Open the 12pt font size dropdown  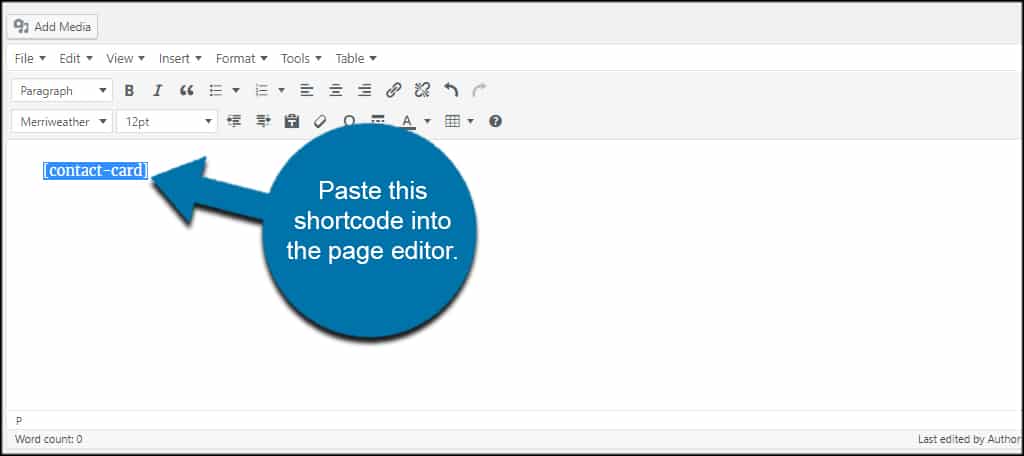[167, 122]
